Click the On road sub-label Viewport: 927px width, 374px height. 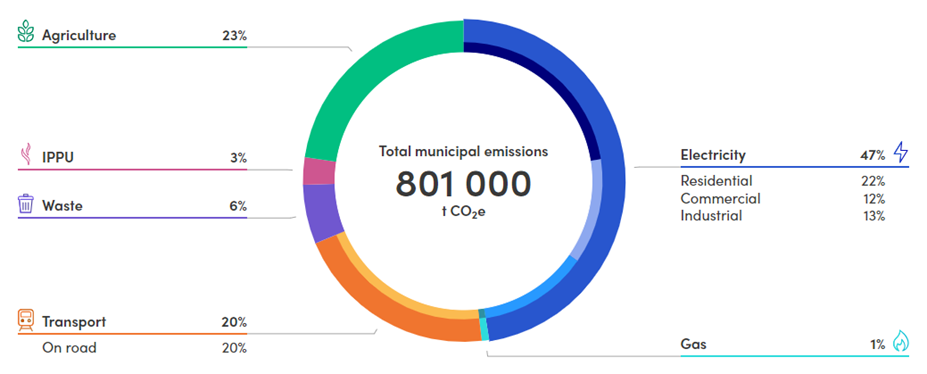[69, 348]
